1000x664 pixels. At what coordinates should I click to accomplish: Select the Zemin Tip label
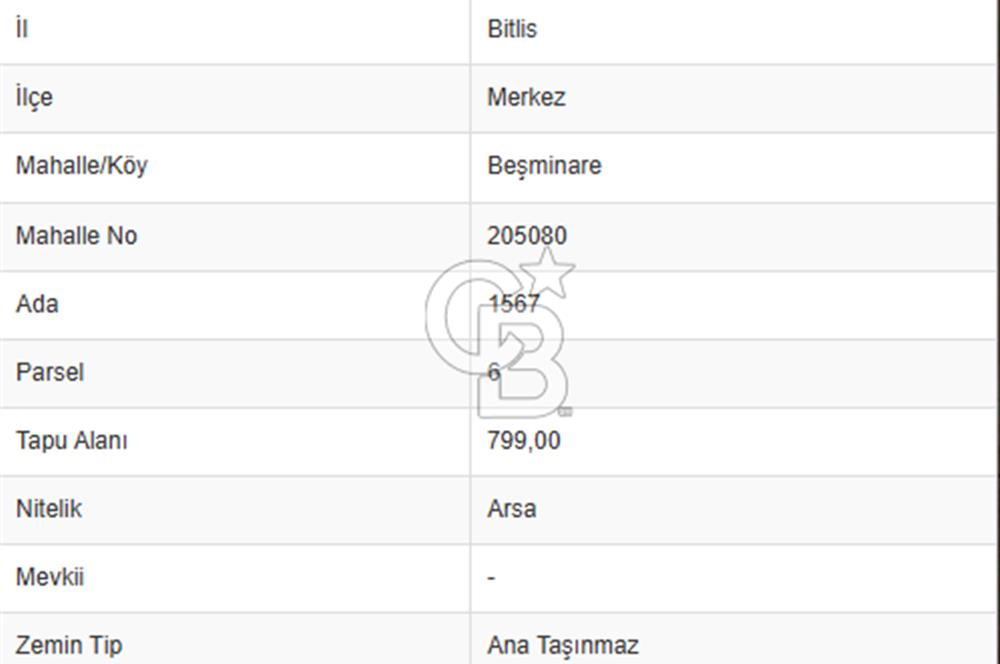[x=69, y=645]
